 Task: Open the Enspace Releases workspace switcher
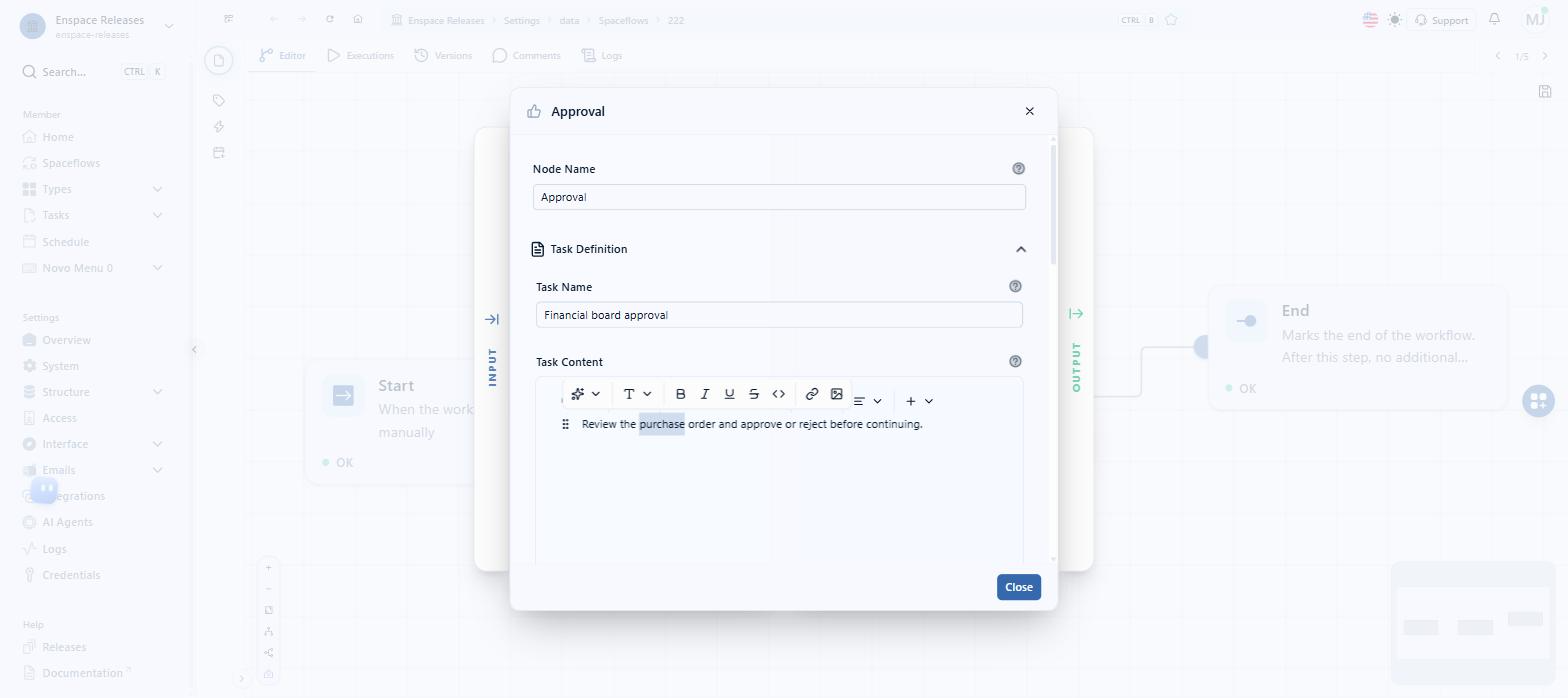coord(96,26)
